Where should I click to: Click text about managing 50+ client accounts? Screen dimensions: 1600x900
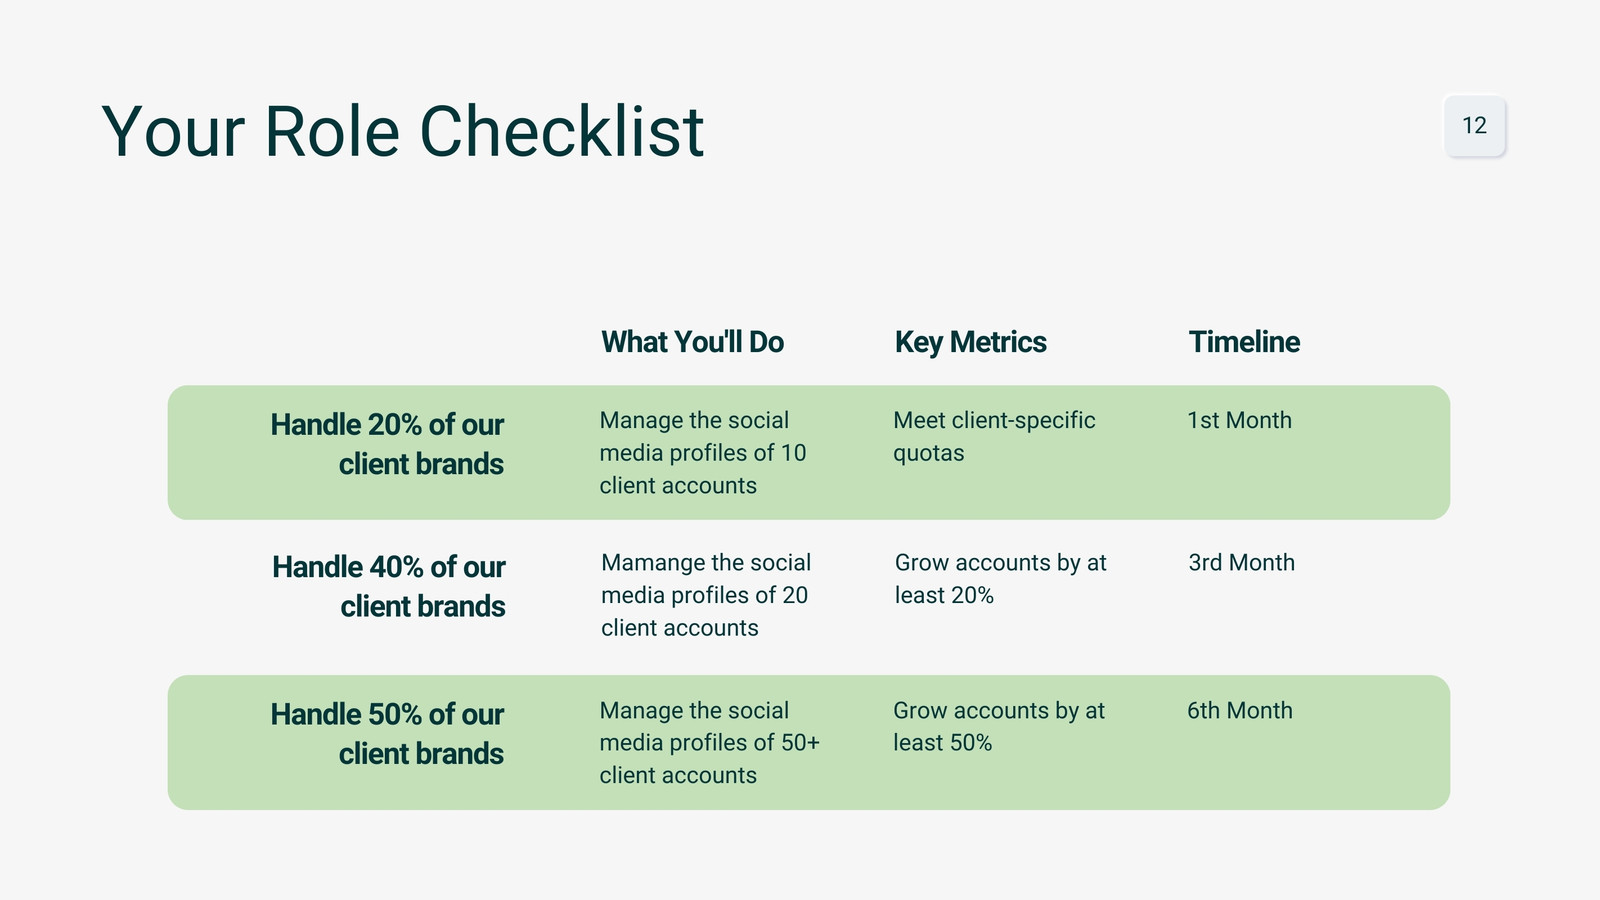[709, 743]
